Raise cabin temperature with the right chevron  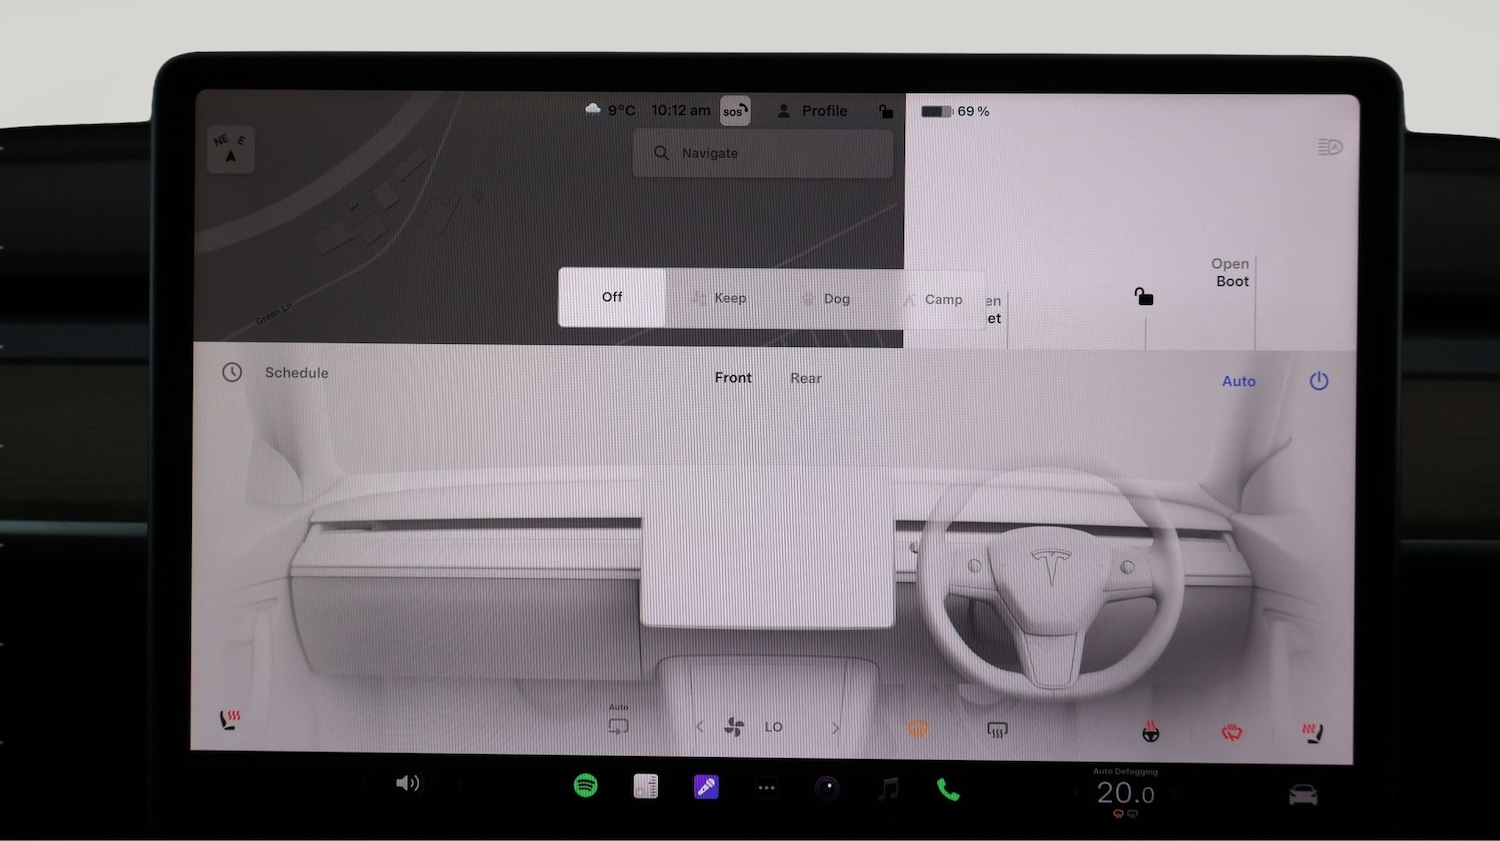(x=836, y=727)
